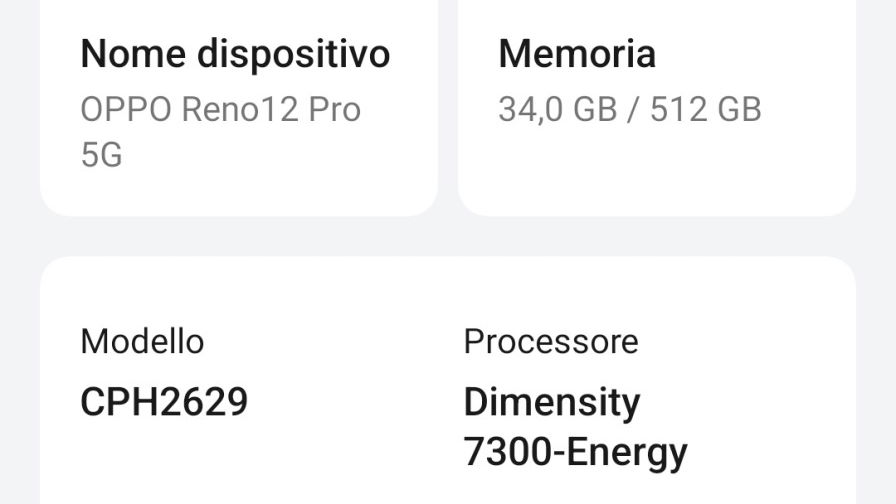Tap the CPH2629 model number
The width and height of the screenshot is (896, 504).
[x=164, y=402]
